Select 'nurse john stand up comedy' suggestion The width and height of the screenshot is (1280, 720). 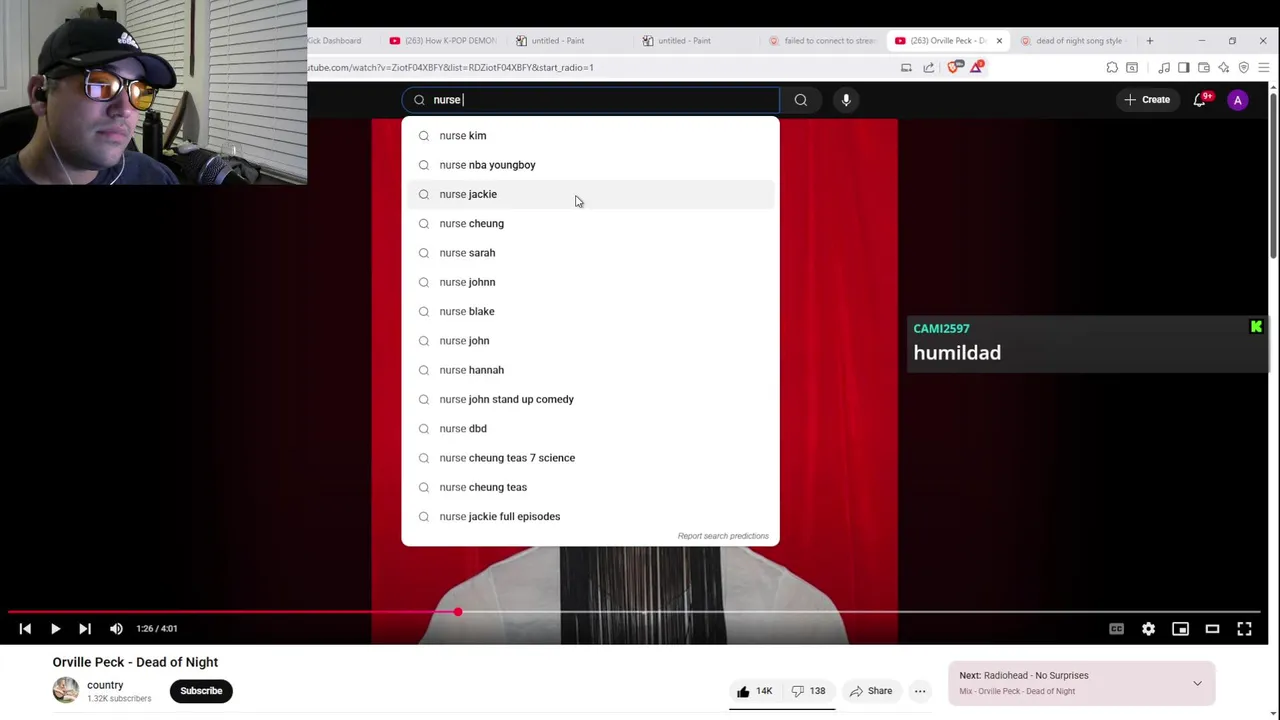tap(590, 399)
